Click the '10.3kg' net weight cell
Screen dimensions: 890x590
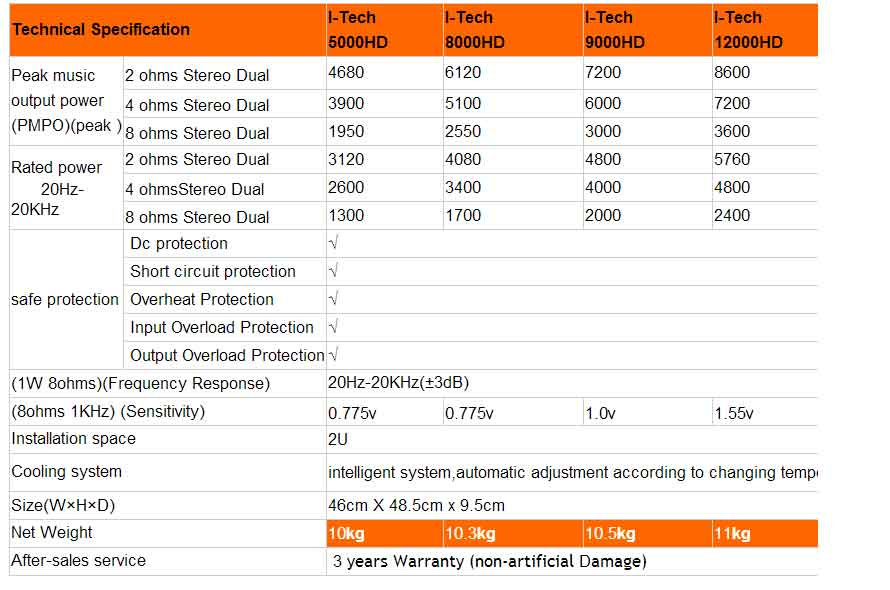pyautogui.click(x=513, y=534)
